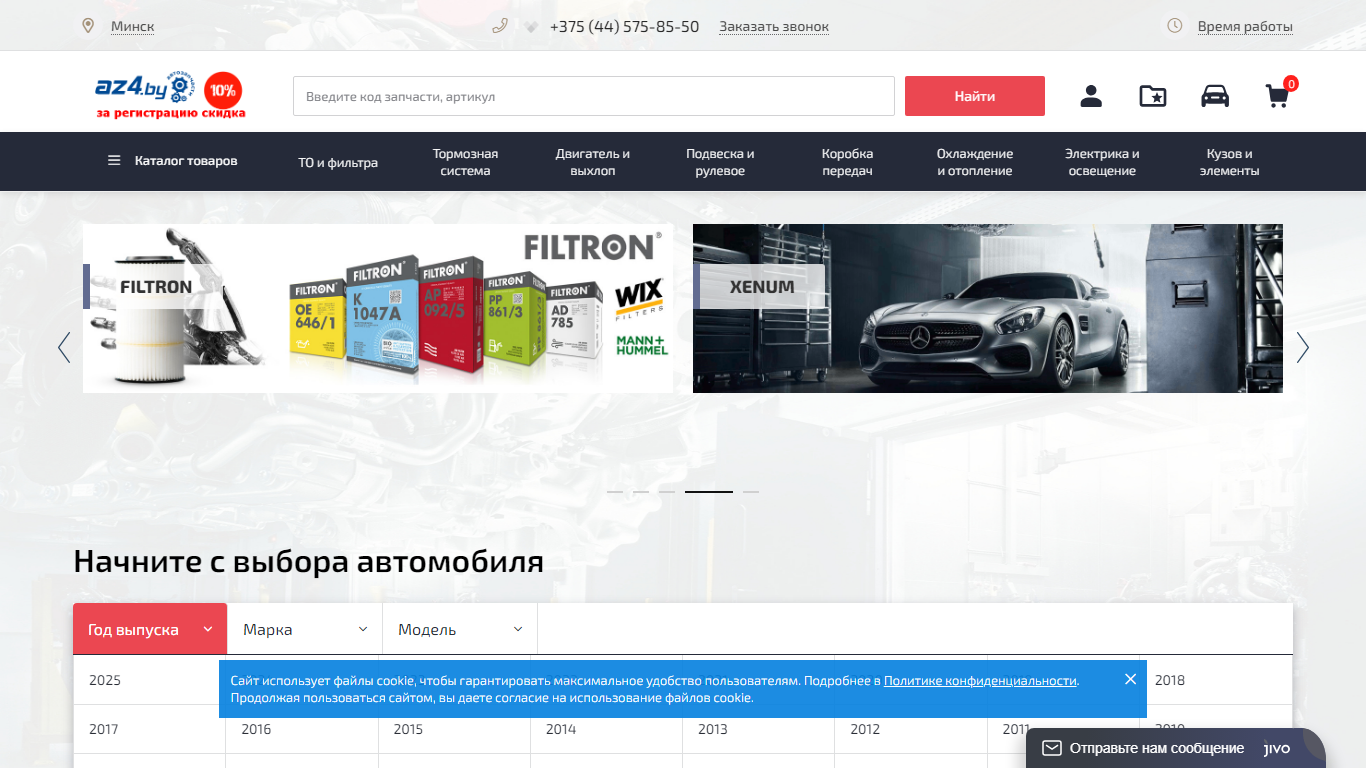Open the ТО и фильтра menu item
This screenshot has width=1366, height=768.
tap(338, 162)
